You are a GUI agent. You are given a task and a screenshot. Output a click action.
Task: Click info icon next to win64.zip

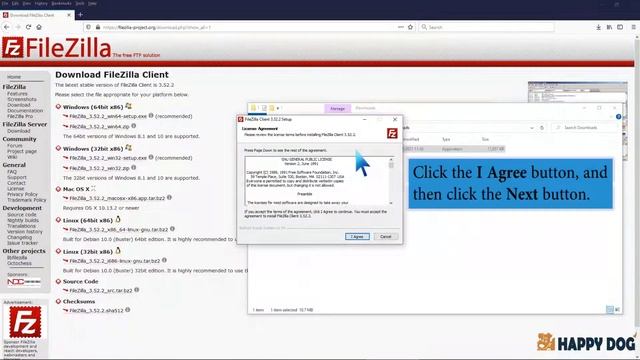(x=133, y=126)
